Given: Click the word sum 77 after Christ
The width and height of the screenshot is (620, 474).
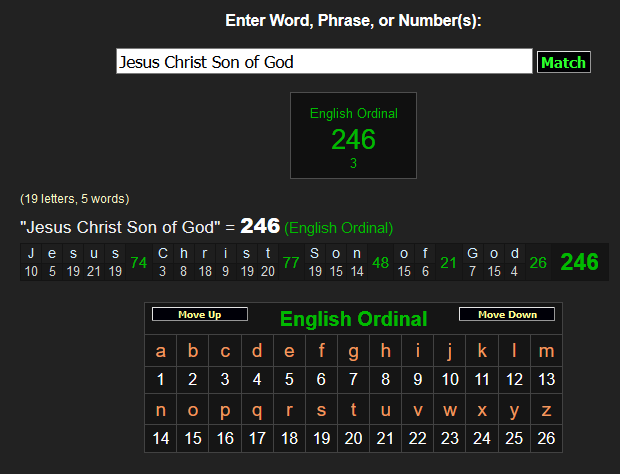Looking at the screenshot, I should pyautogui.click(x=291, y=263).
